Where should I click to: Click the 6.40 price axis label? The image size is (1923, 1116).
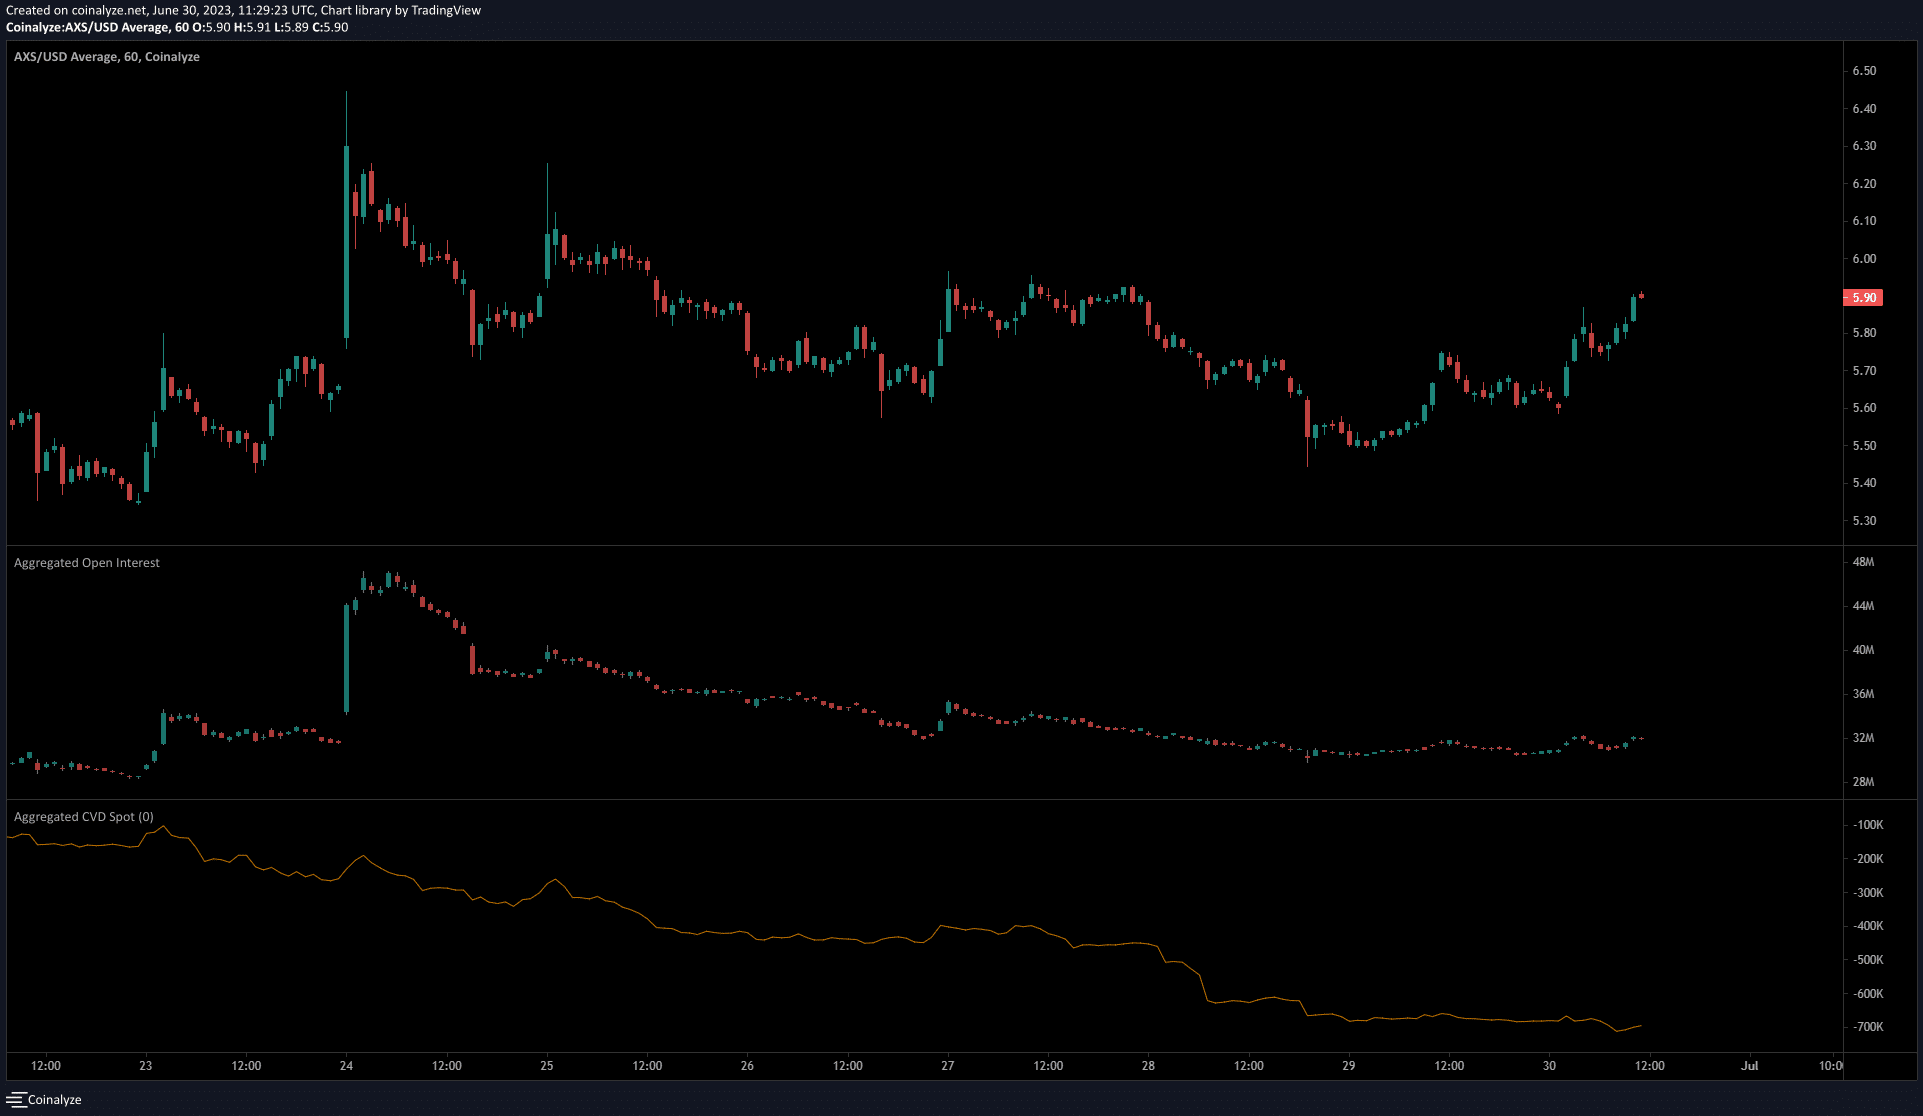(1864, 109)
